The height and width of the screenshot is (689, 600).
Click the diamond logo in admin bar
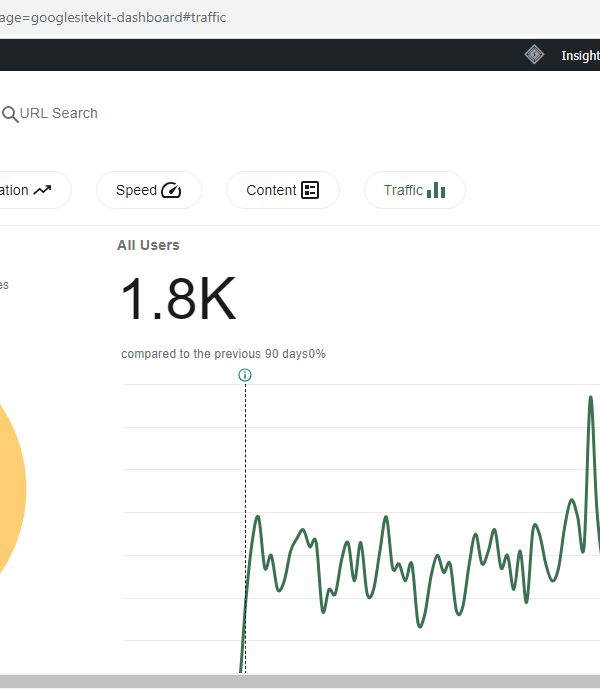(534, 55)
